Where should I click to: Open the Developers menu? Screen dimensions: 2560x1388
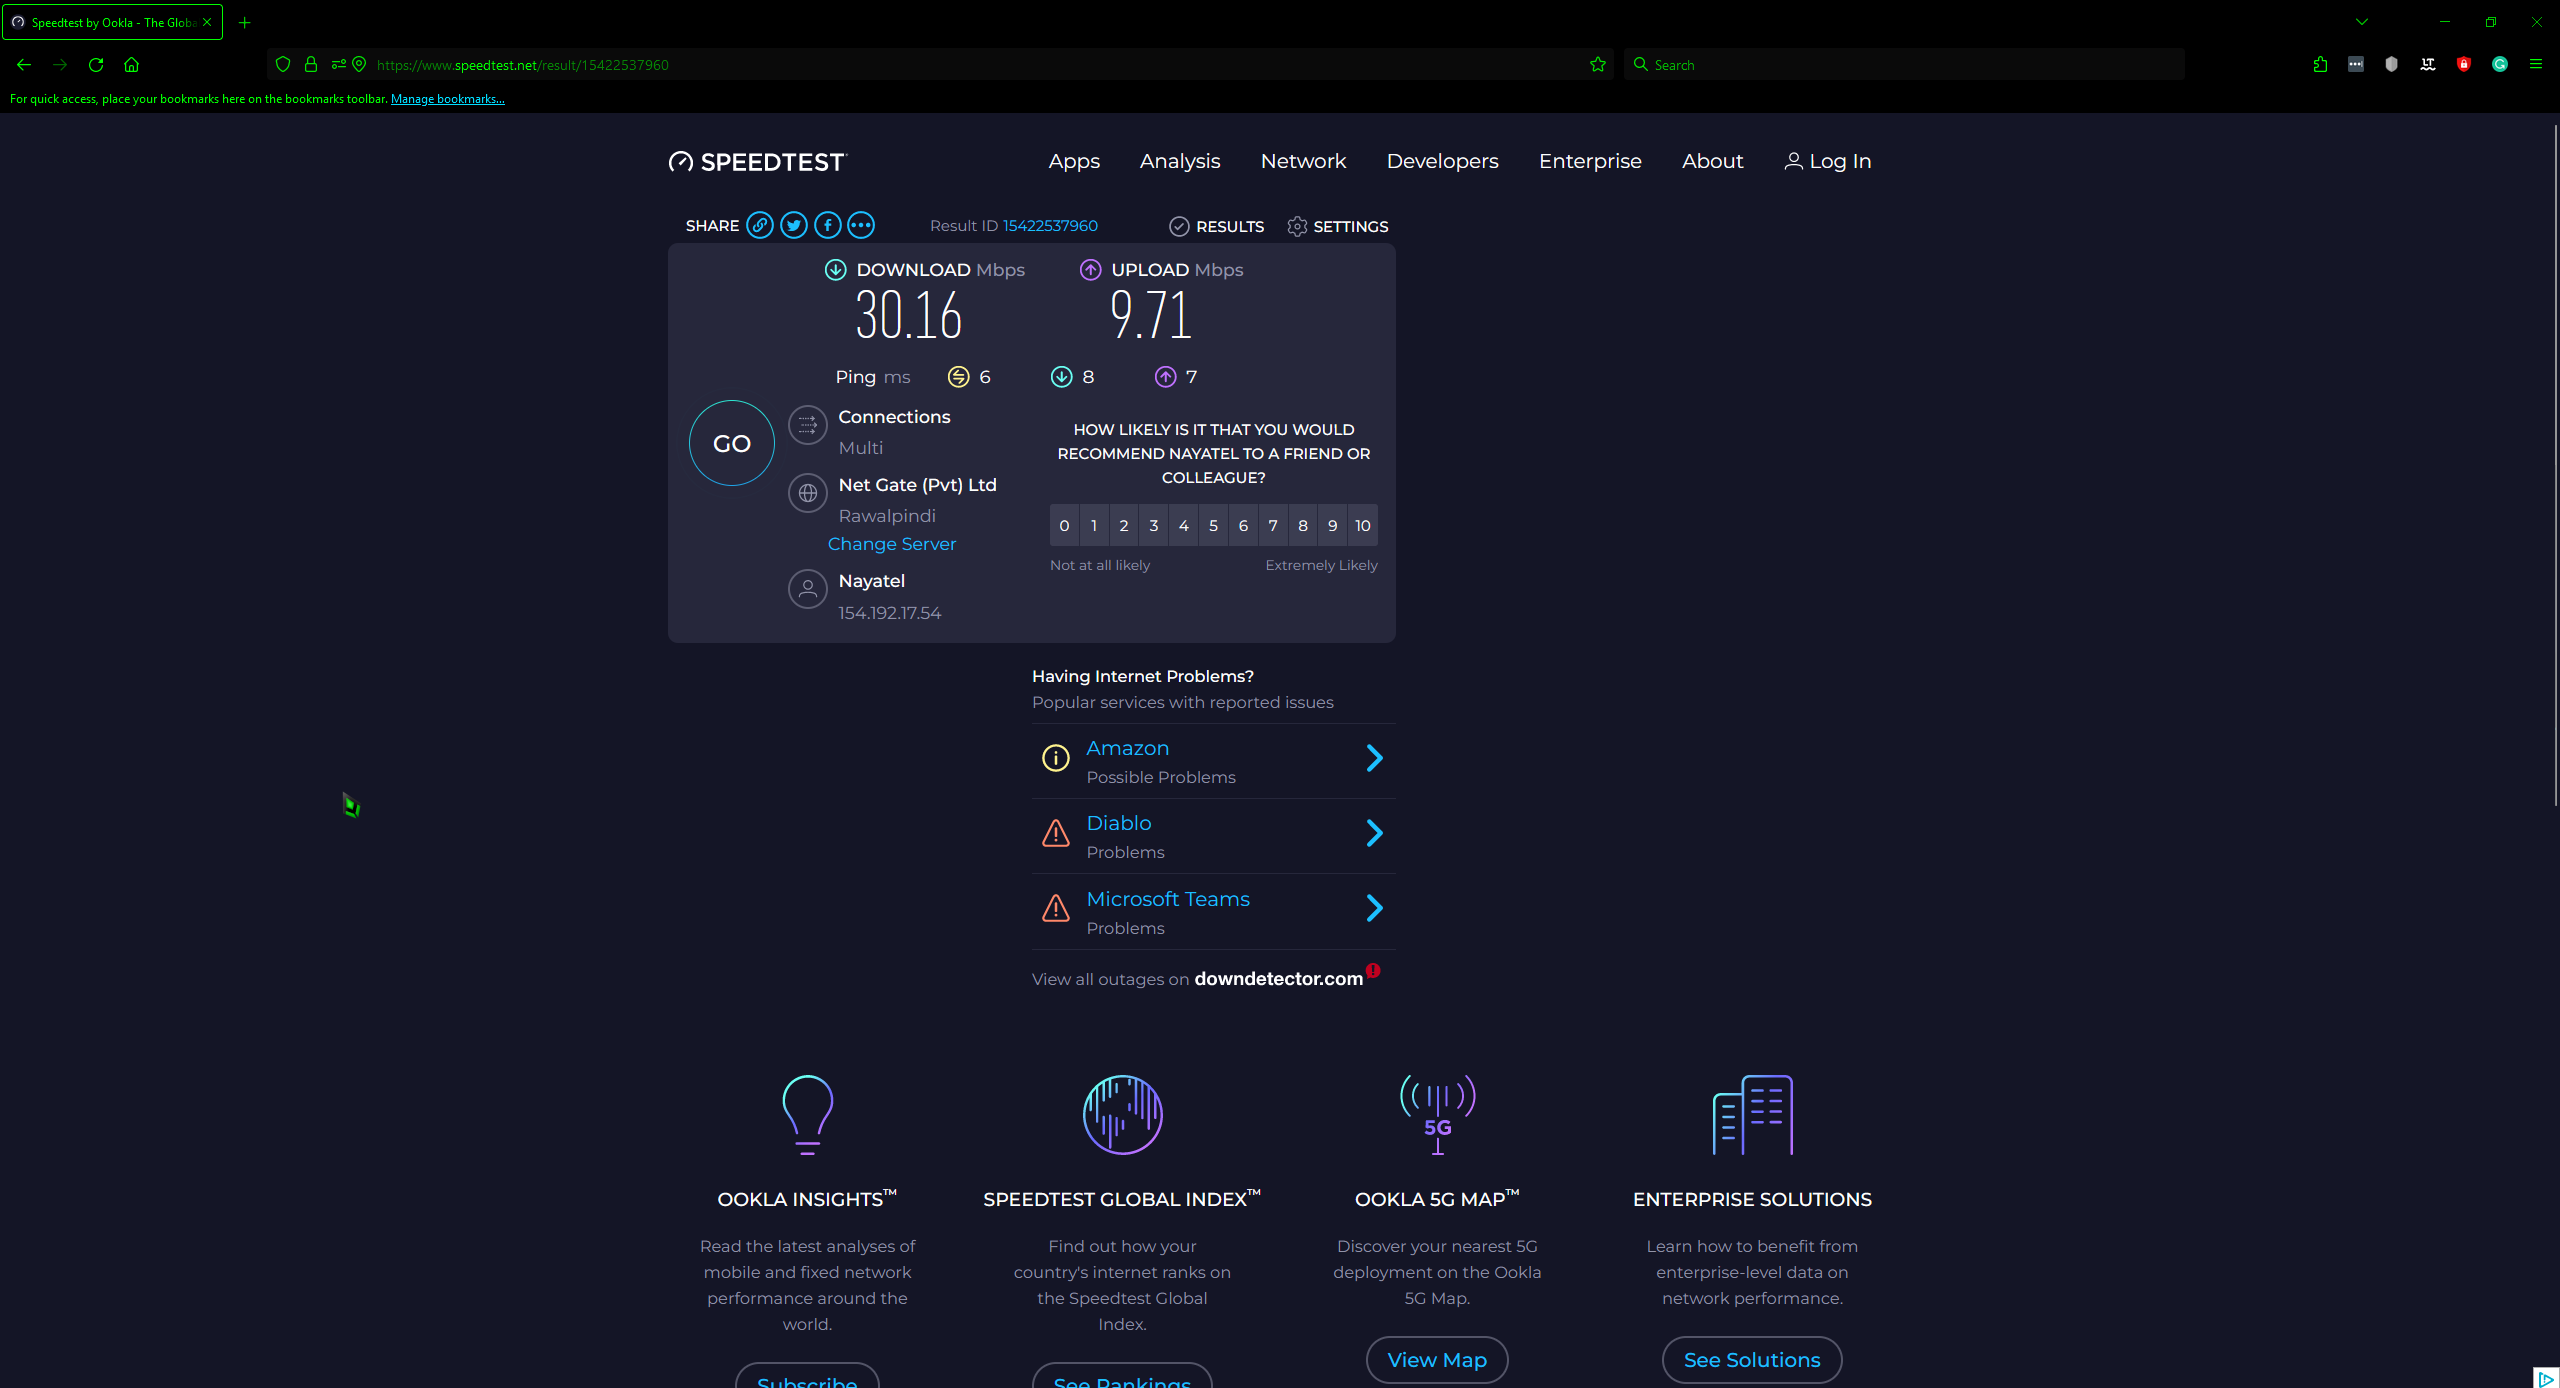coord(1442,161)
